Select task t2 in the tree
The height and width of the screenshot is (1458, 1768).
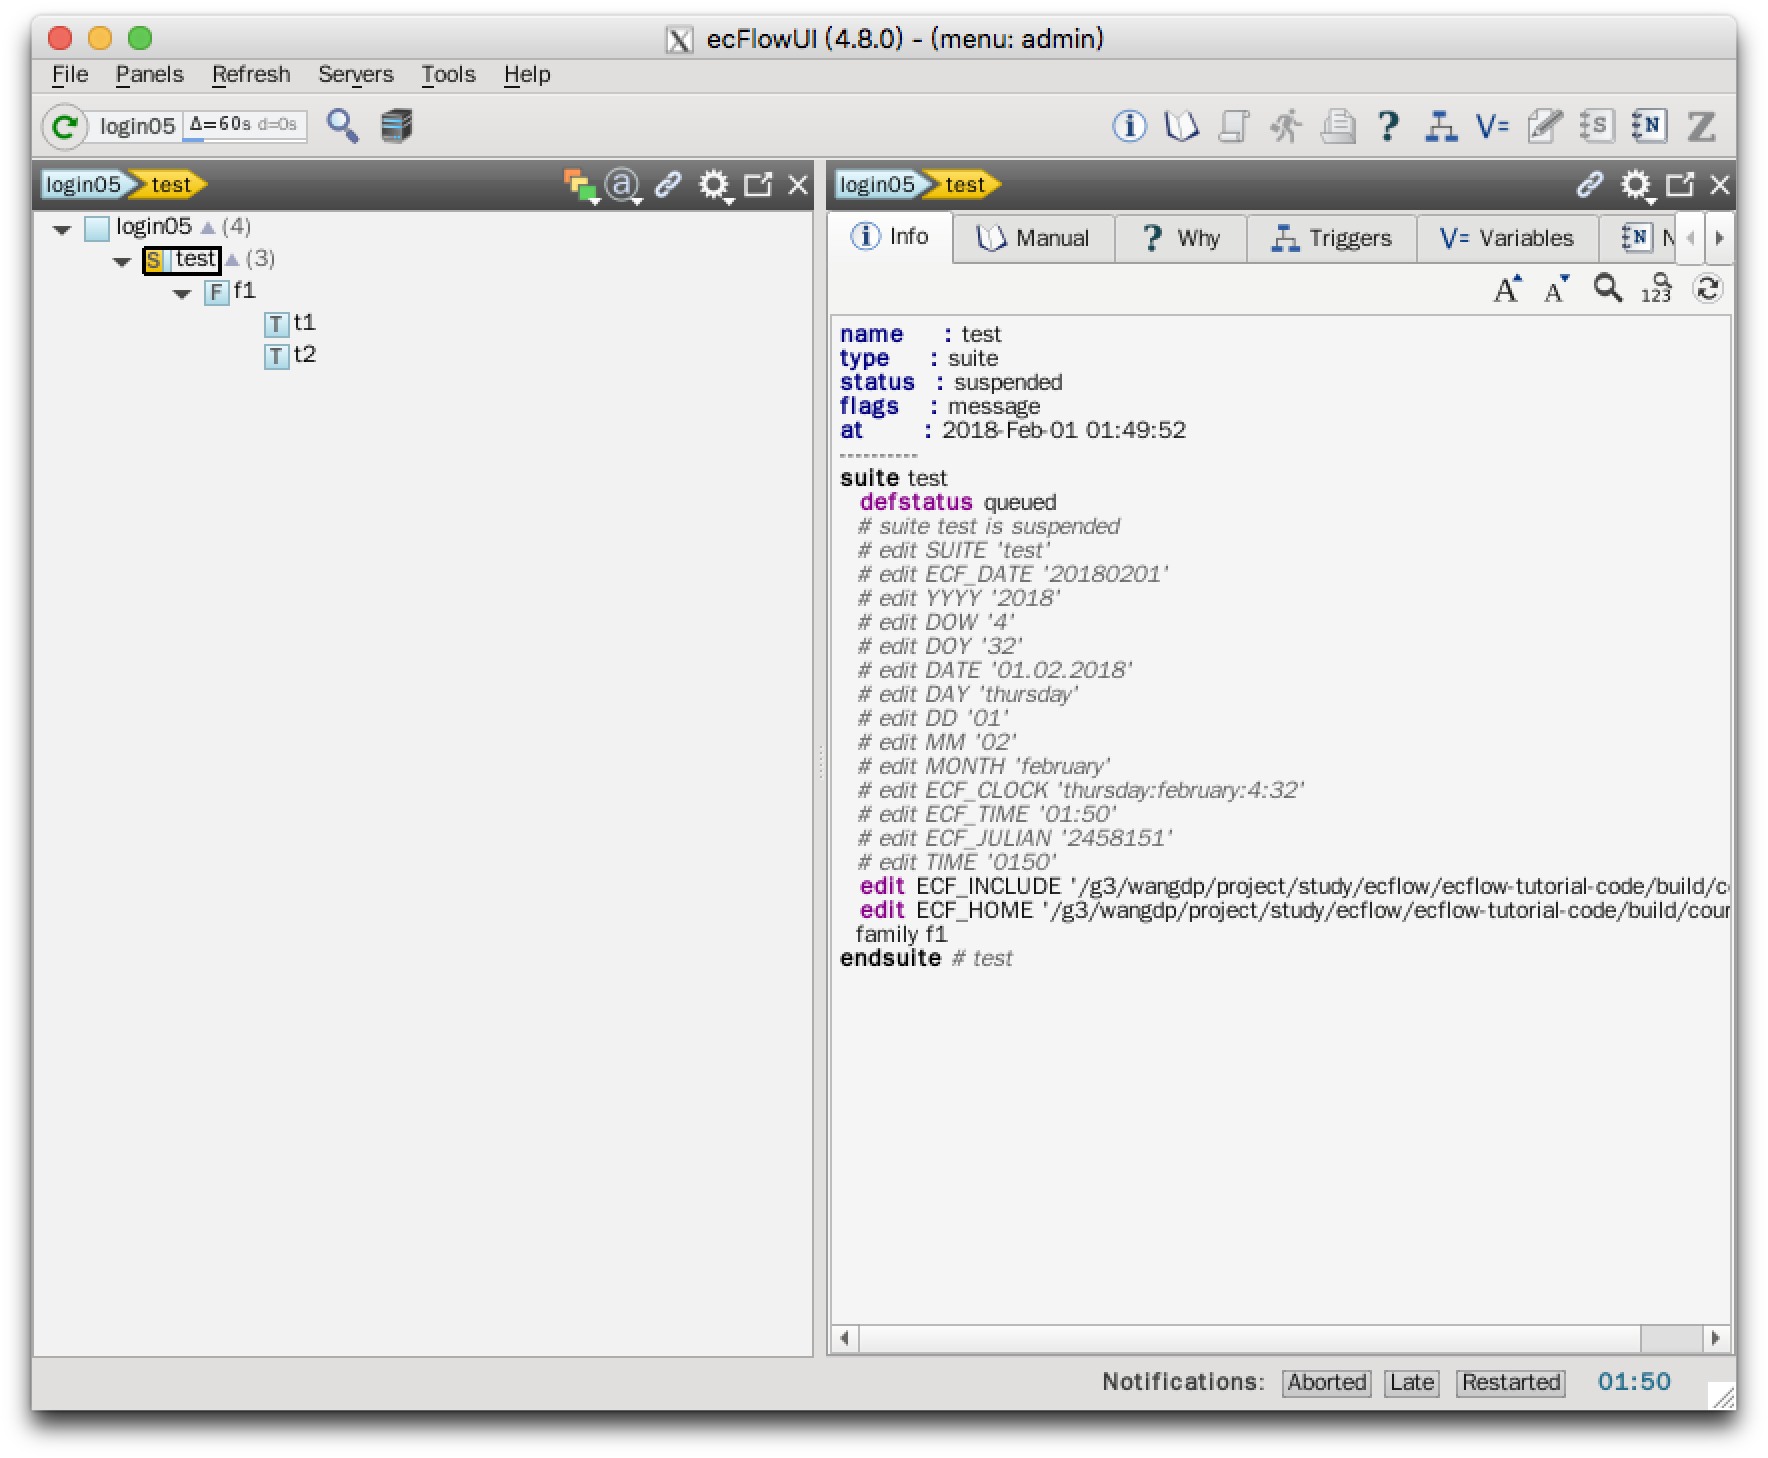(291, 355)
